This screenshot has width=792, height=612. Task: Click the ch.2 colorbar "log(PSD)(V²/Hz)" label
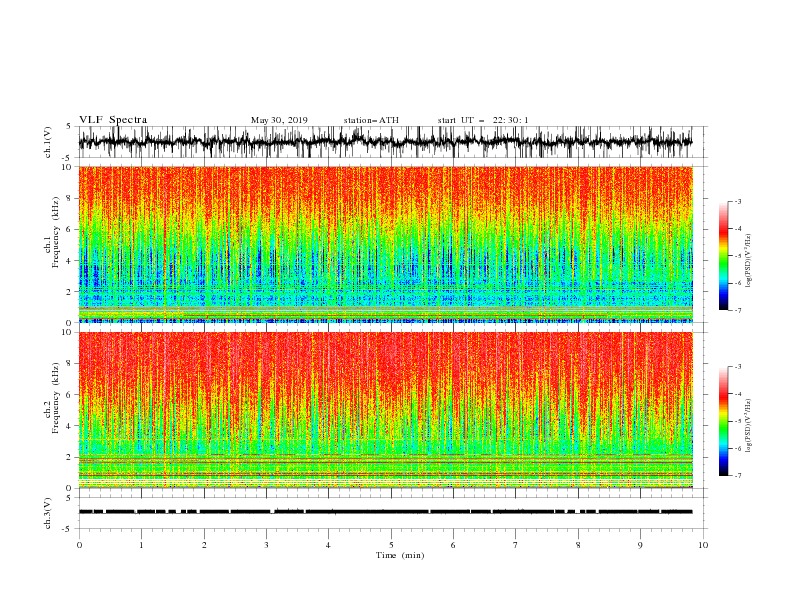749,425
